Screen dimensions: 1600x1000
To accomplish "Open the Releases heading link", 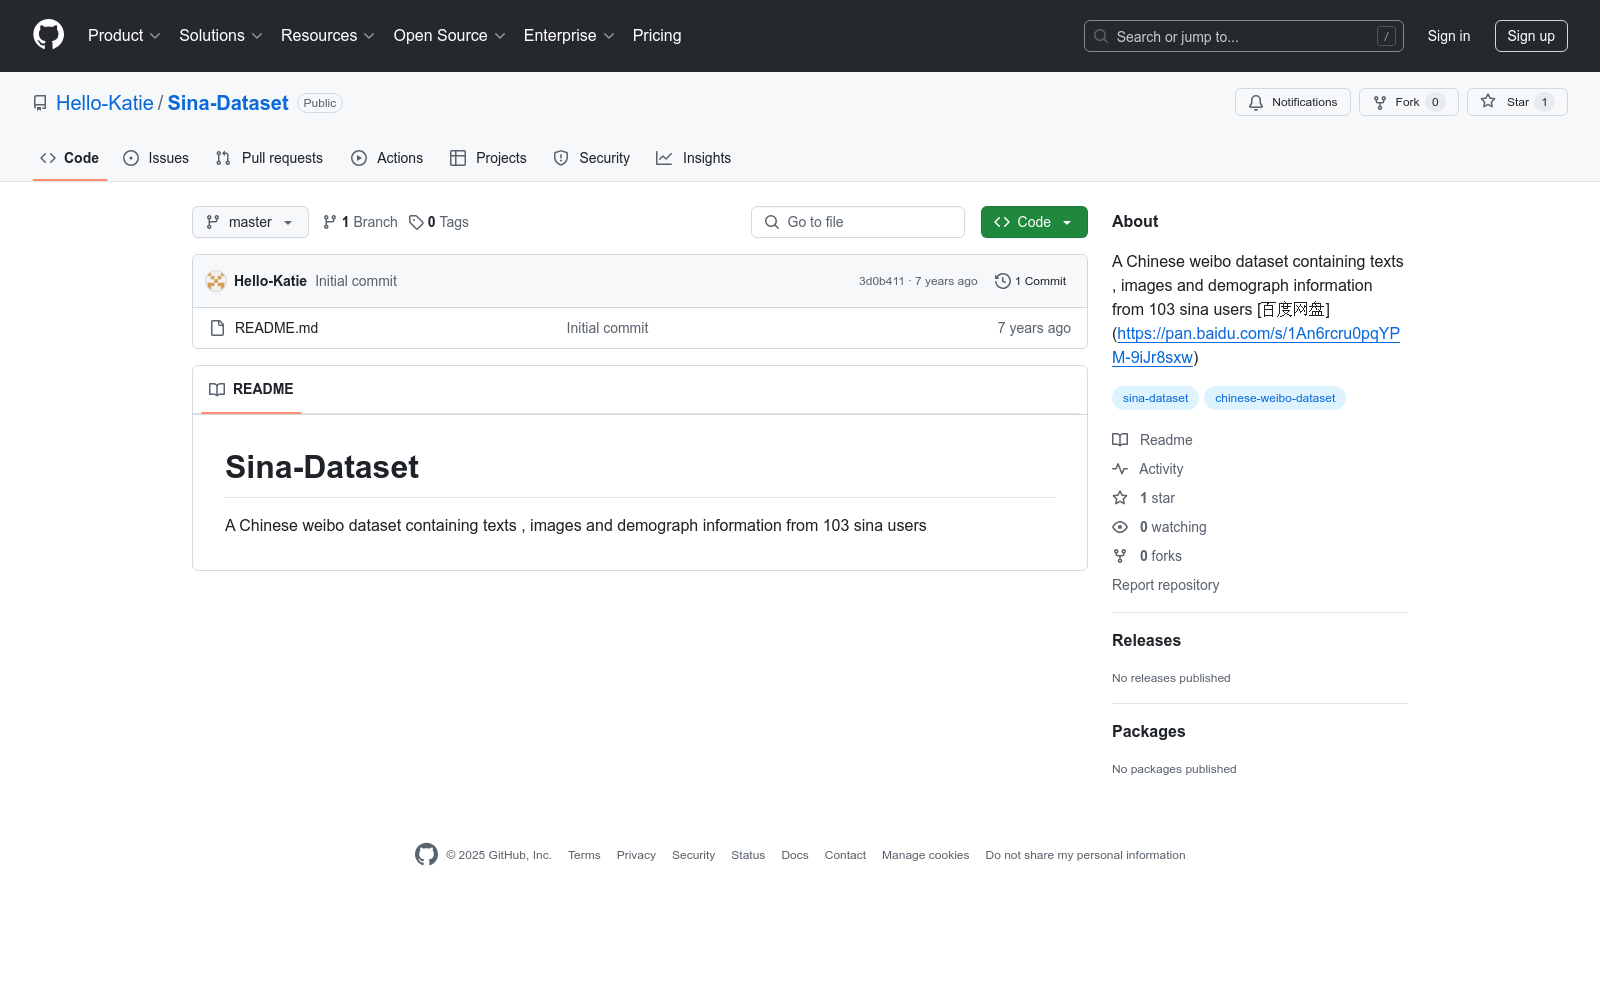I will tap(1146, 640).
